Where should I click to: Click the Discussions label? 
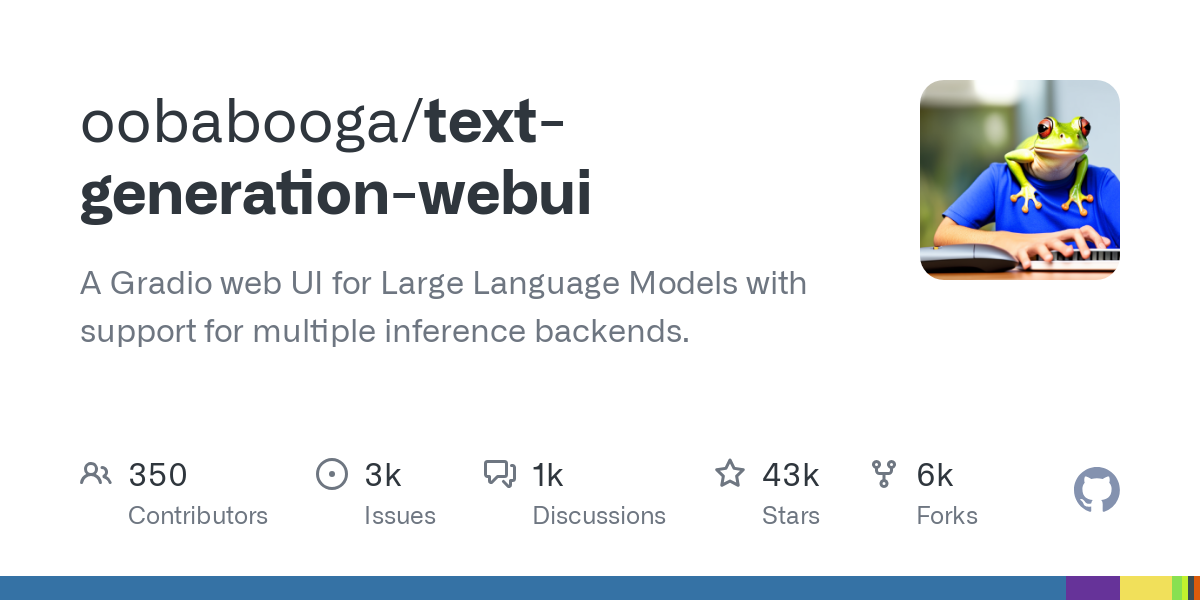(599, 516)
